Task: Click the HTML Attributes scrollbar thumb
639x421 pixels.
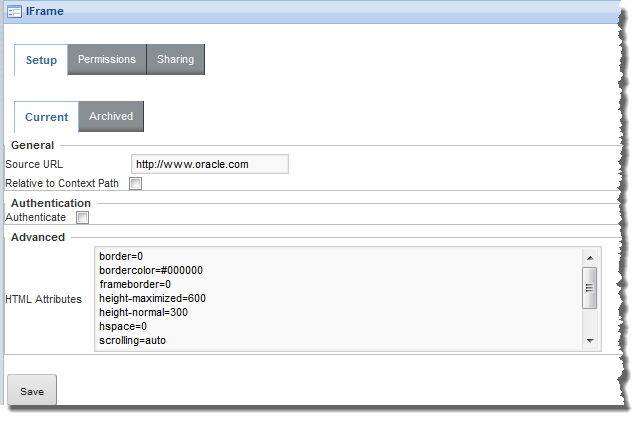Action: 590,288
